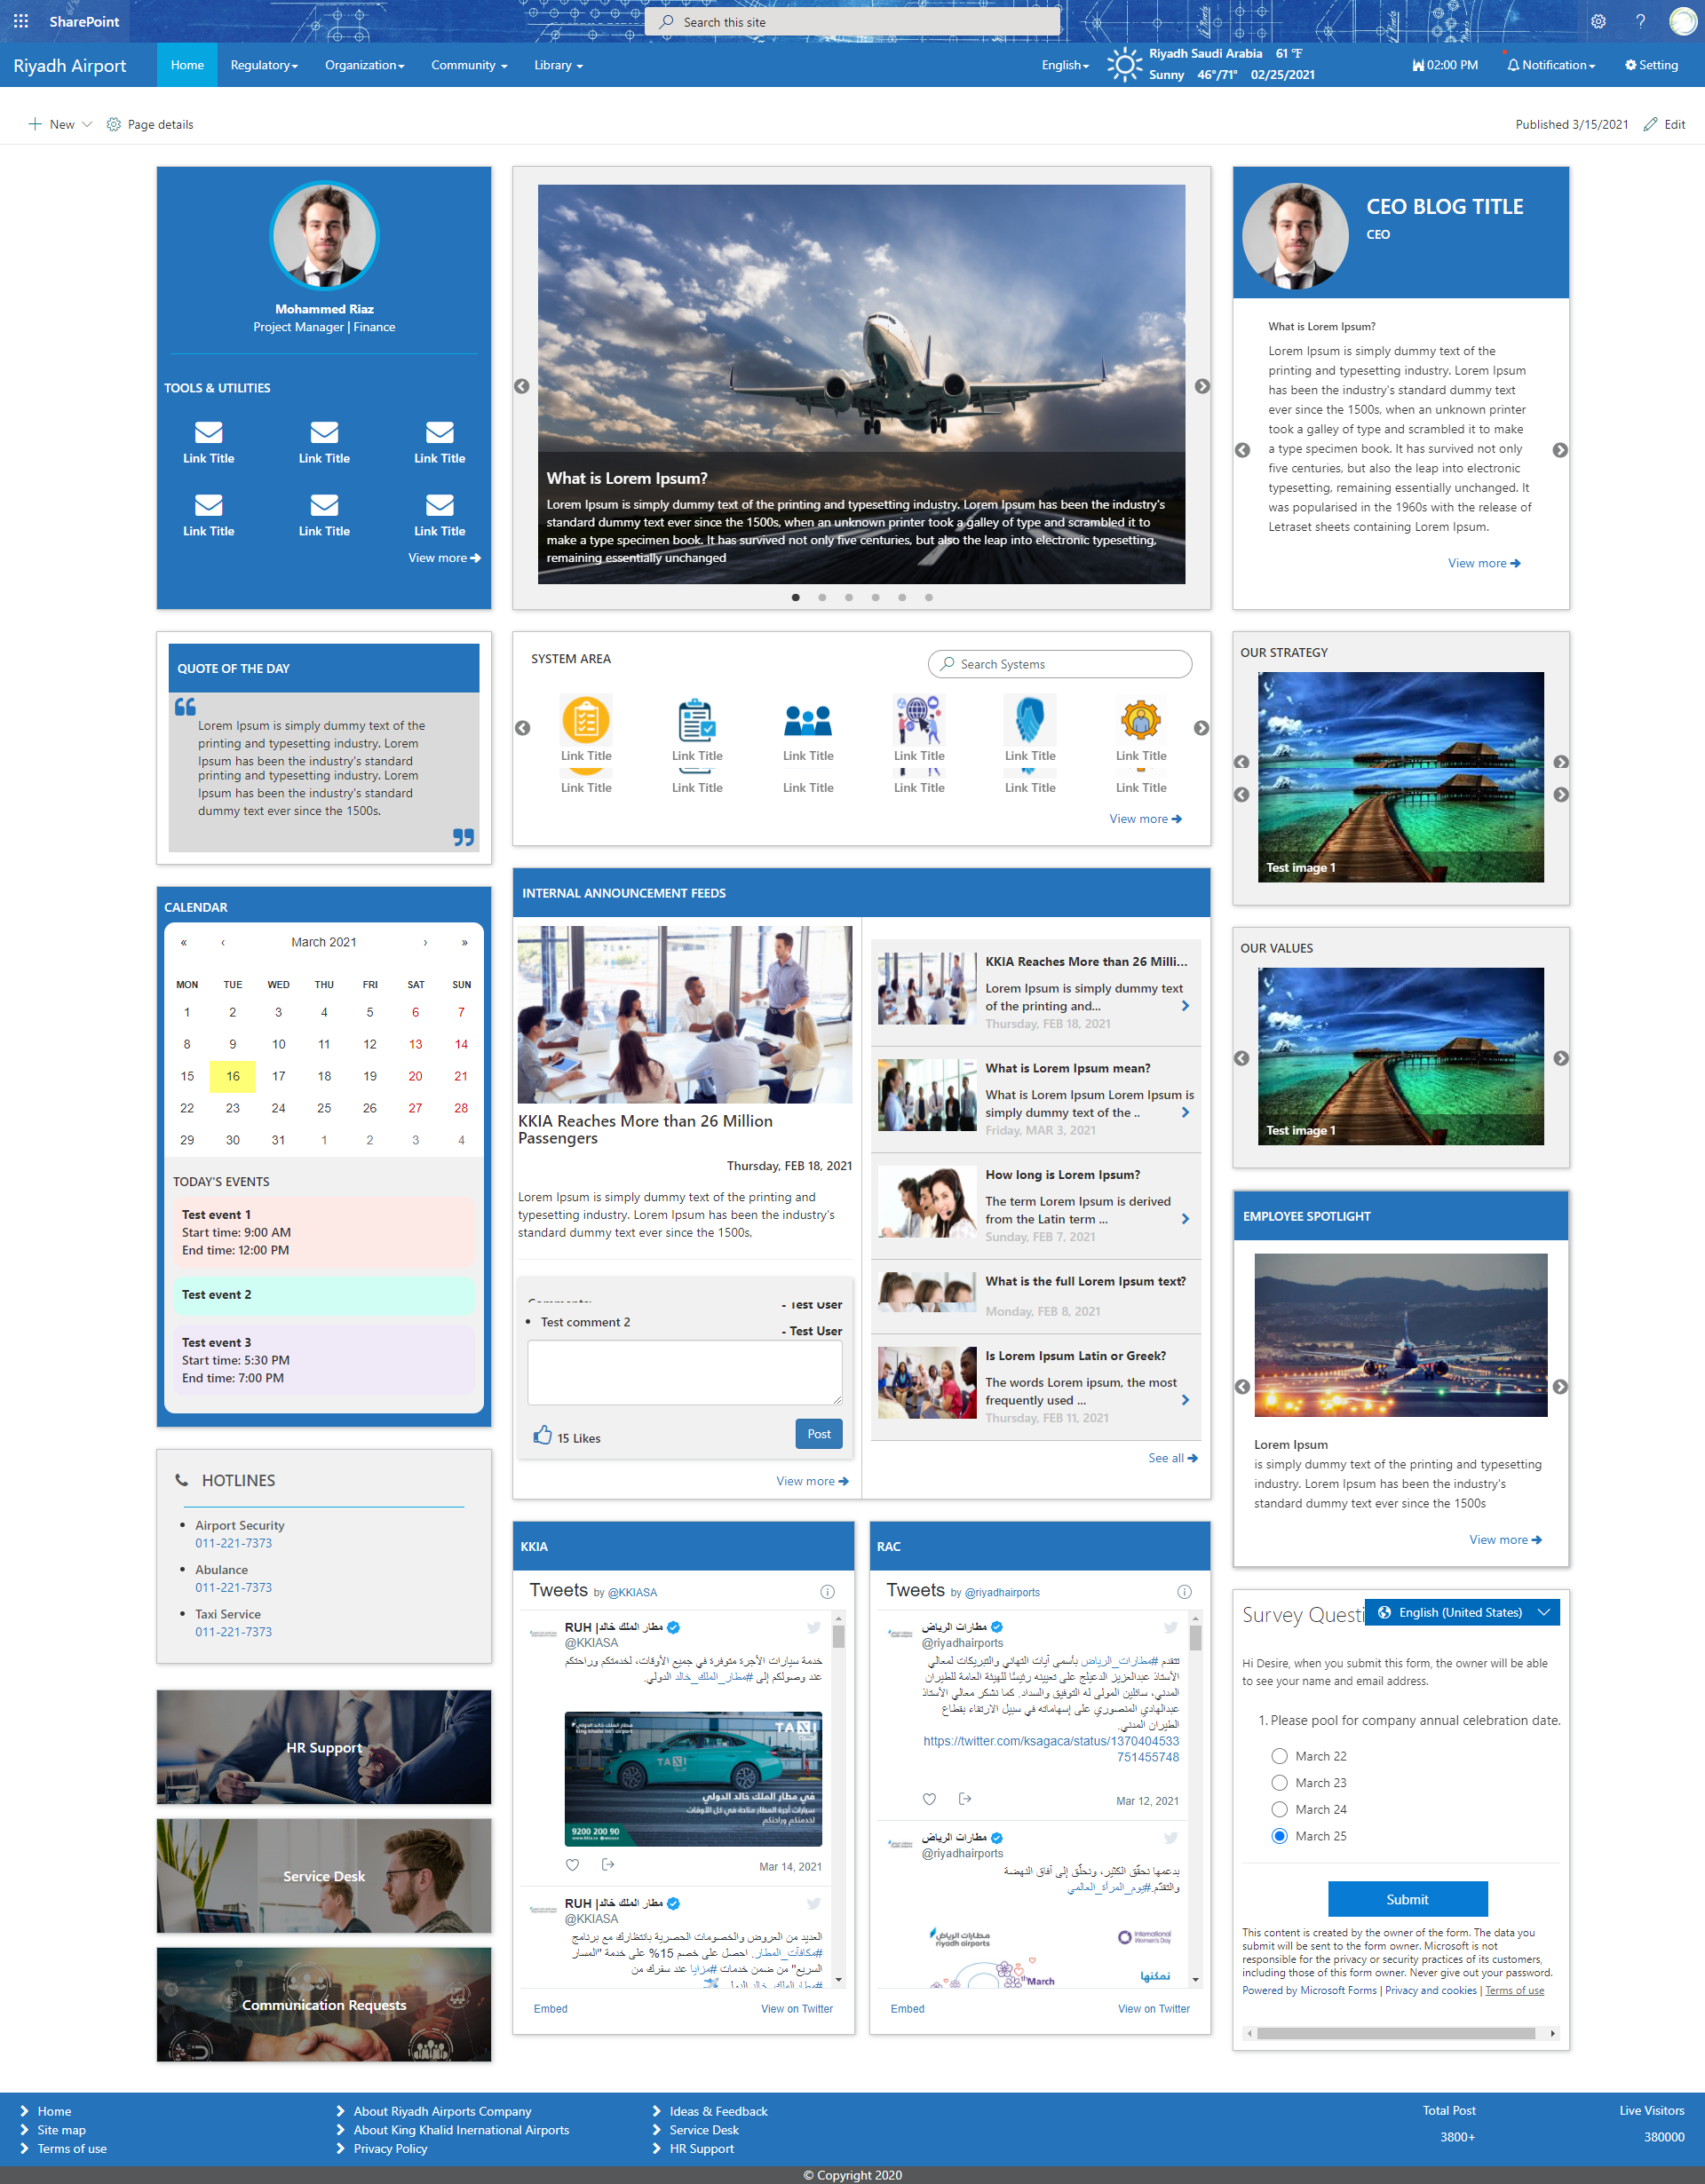Expand the Regulatory dropdown menu
Screen dimensions: 1705x2184
click(262, 64)
